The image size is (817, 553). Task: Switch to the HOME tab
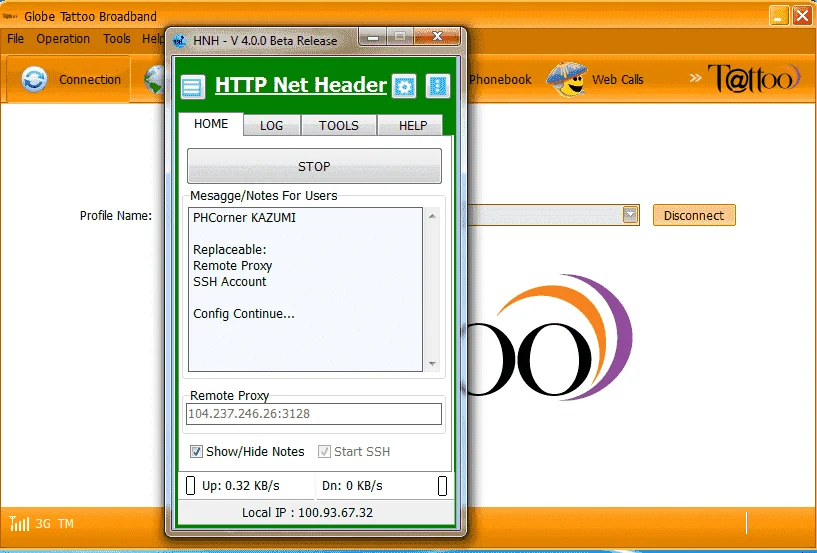tap(211, 124)
